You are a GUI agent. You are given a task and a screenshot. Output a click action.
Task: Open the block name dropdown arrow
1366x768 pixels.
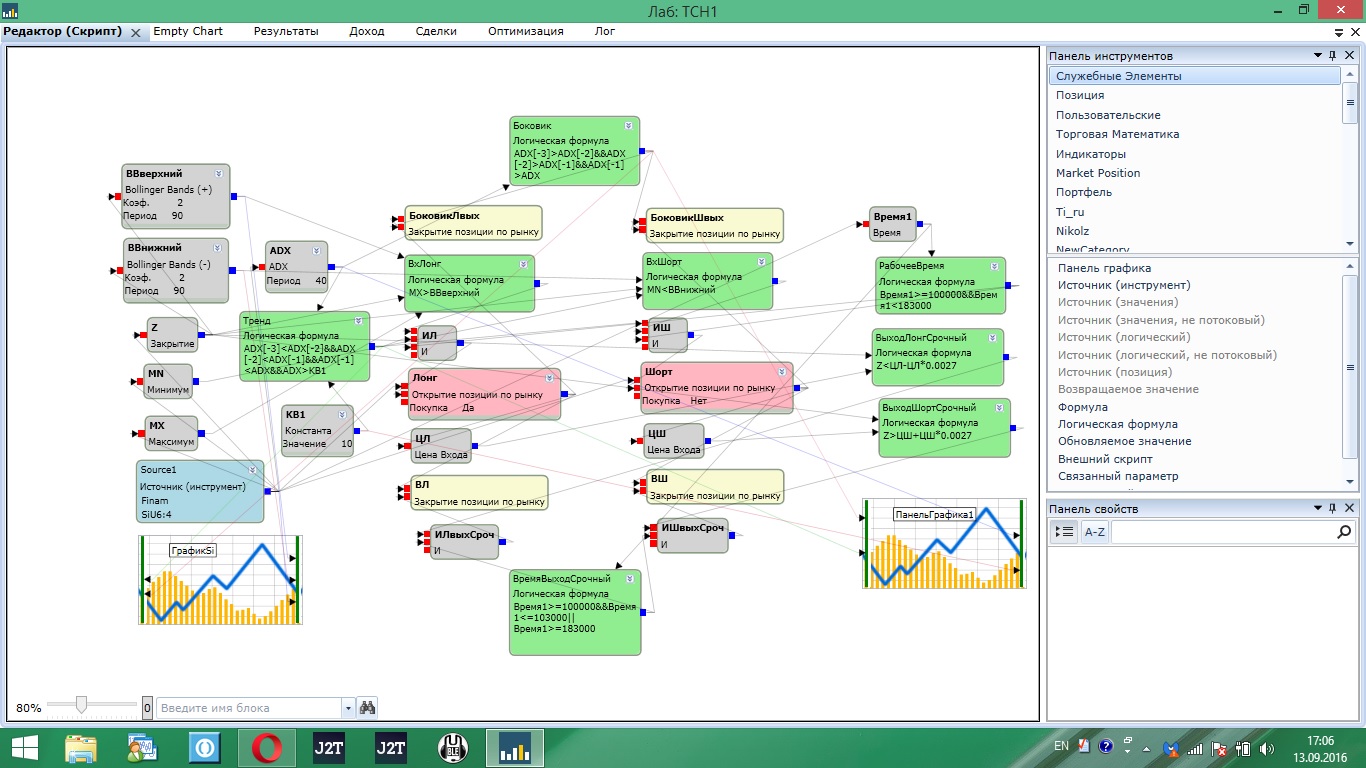point(348,708)
